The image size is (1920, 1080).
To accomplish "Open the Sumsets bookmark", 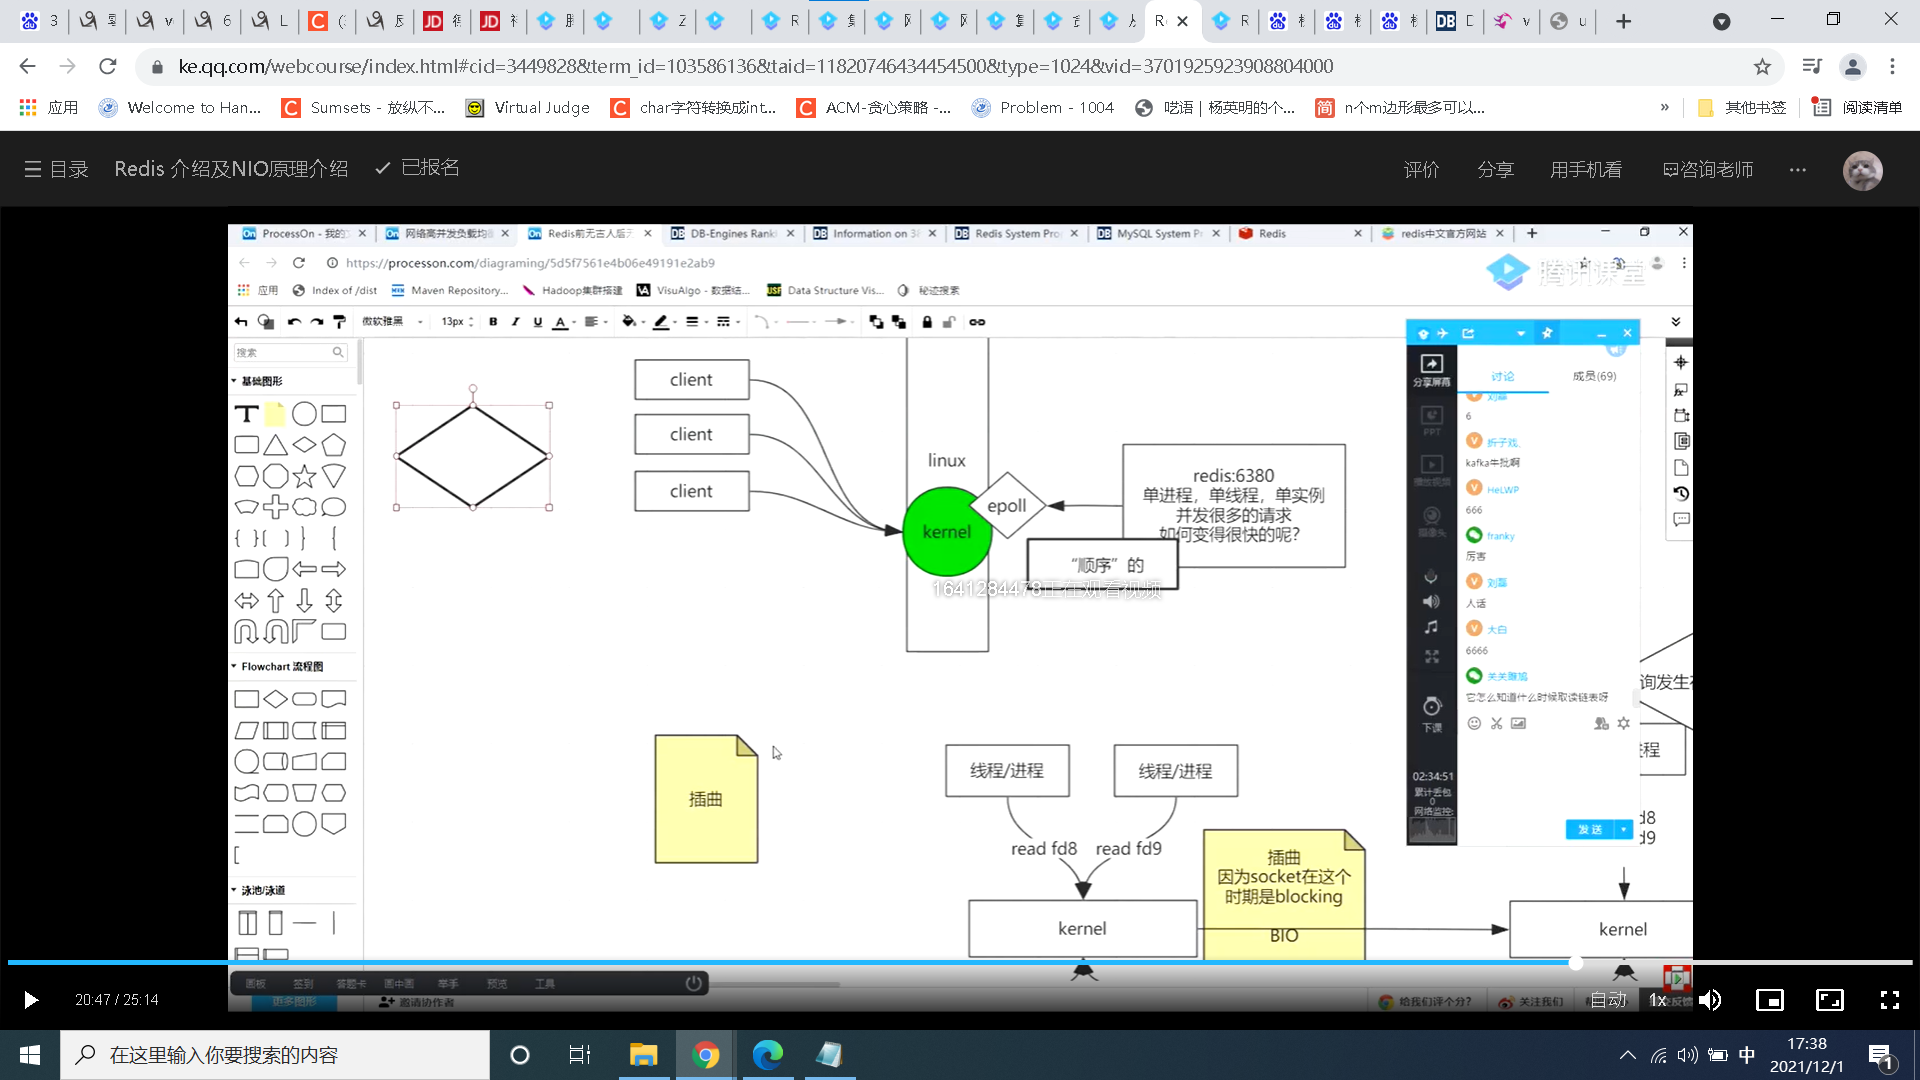I will point(364,107).
